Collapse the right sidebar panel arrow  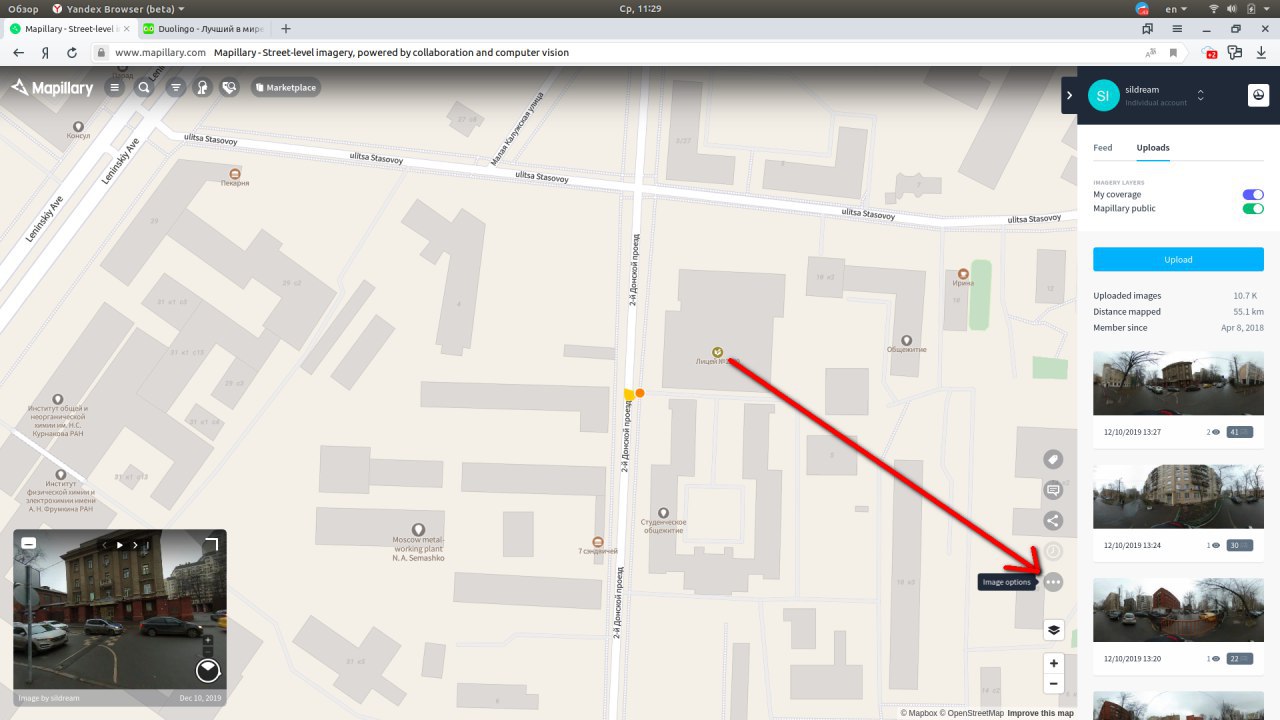click(1069, 95)
